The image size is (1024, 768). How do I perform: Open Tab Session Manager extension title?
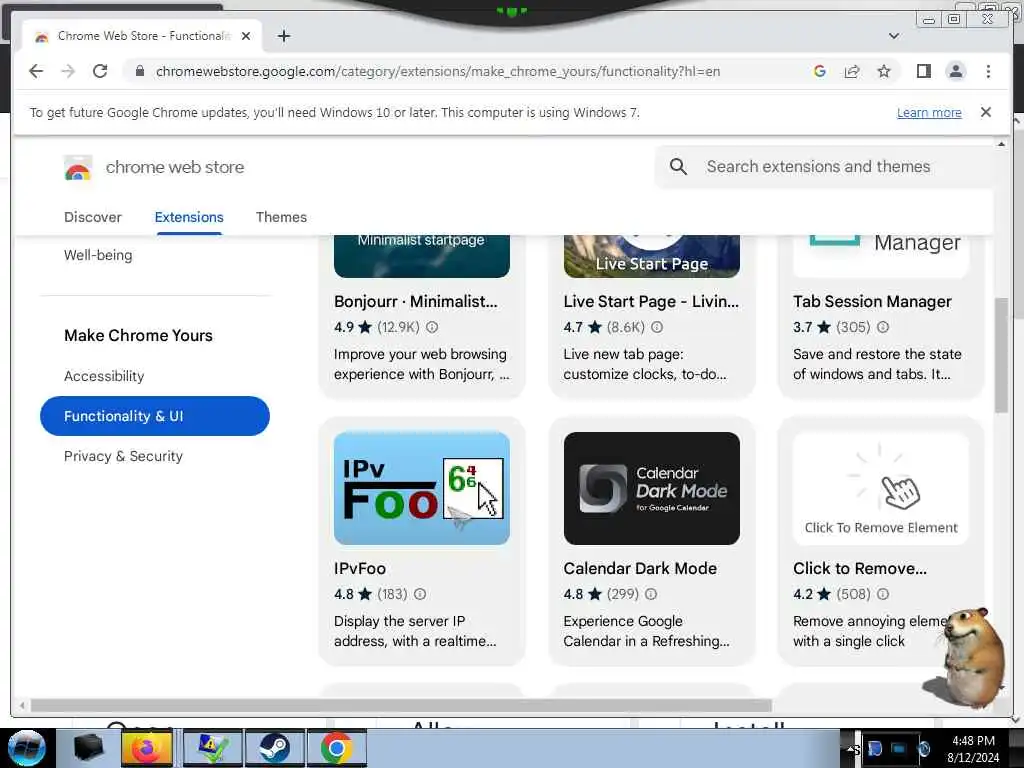point(872,301)
